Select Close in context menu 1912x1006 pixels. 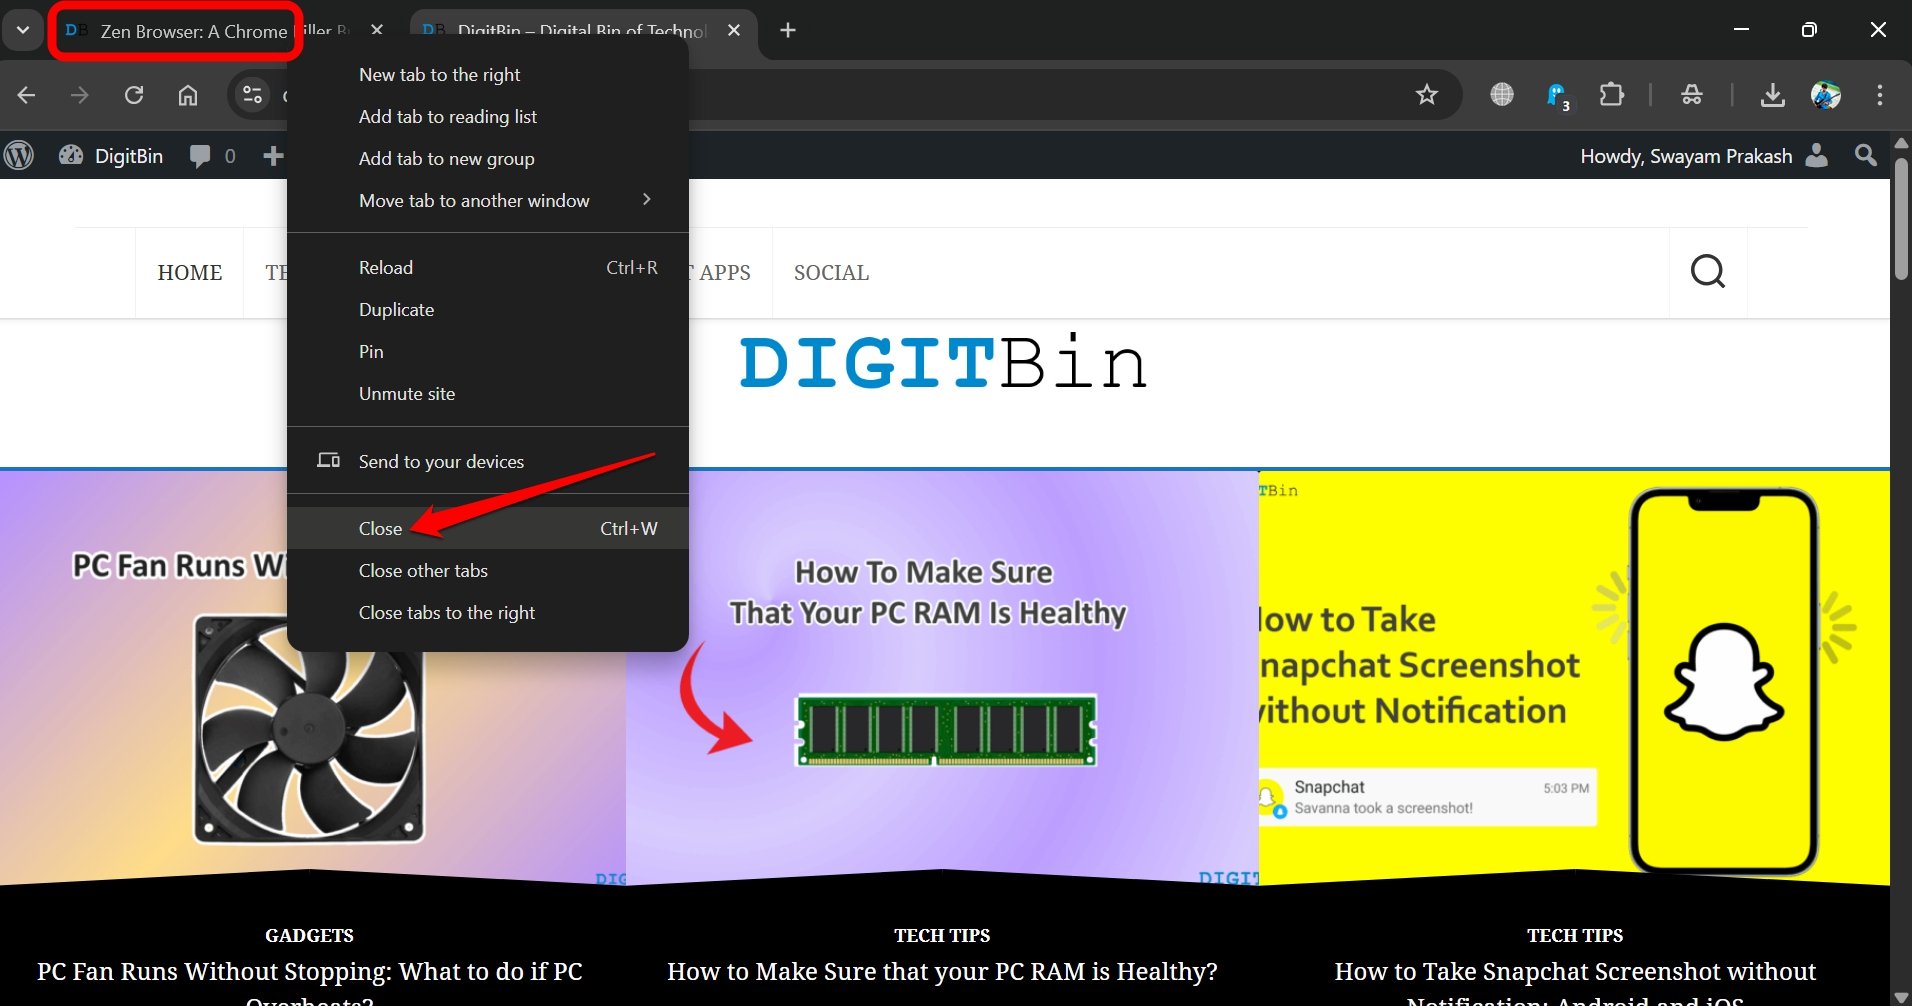coord(488,528)
